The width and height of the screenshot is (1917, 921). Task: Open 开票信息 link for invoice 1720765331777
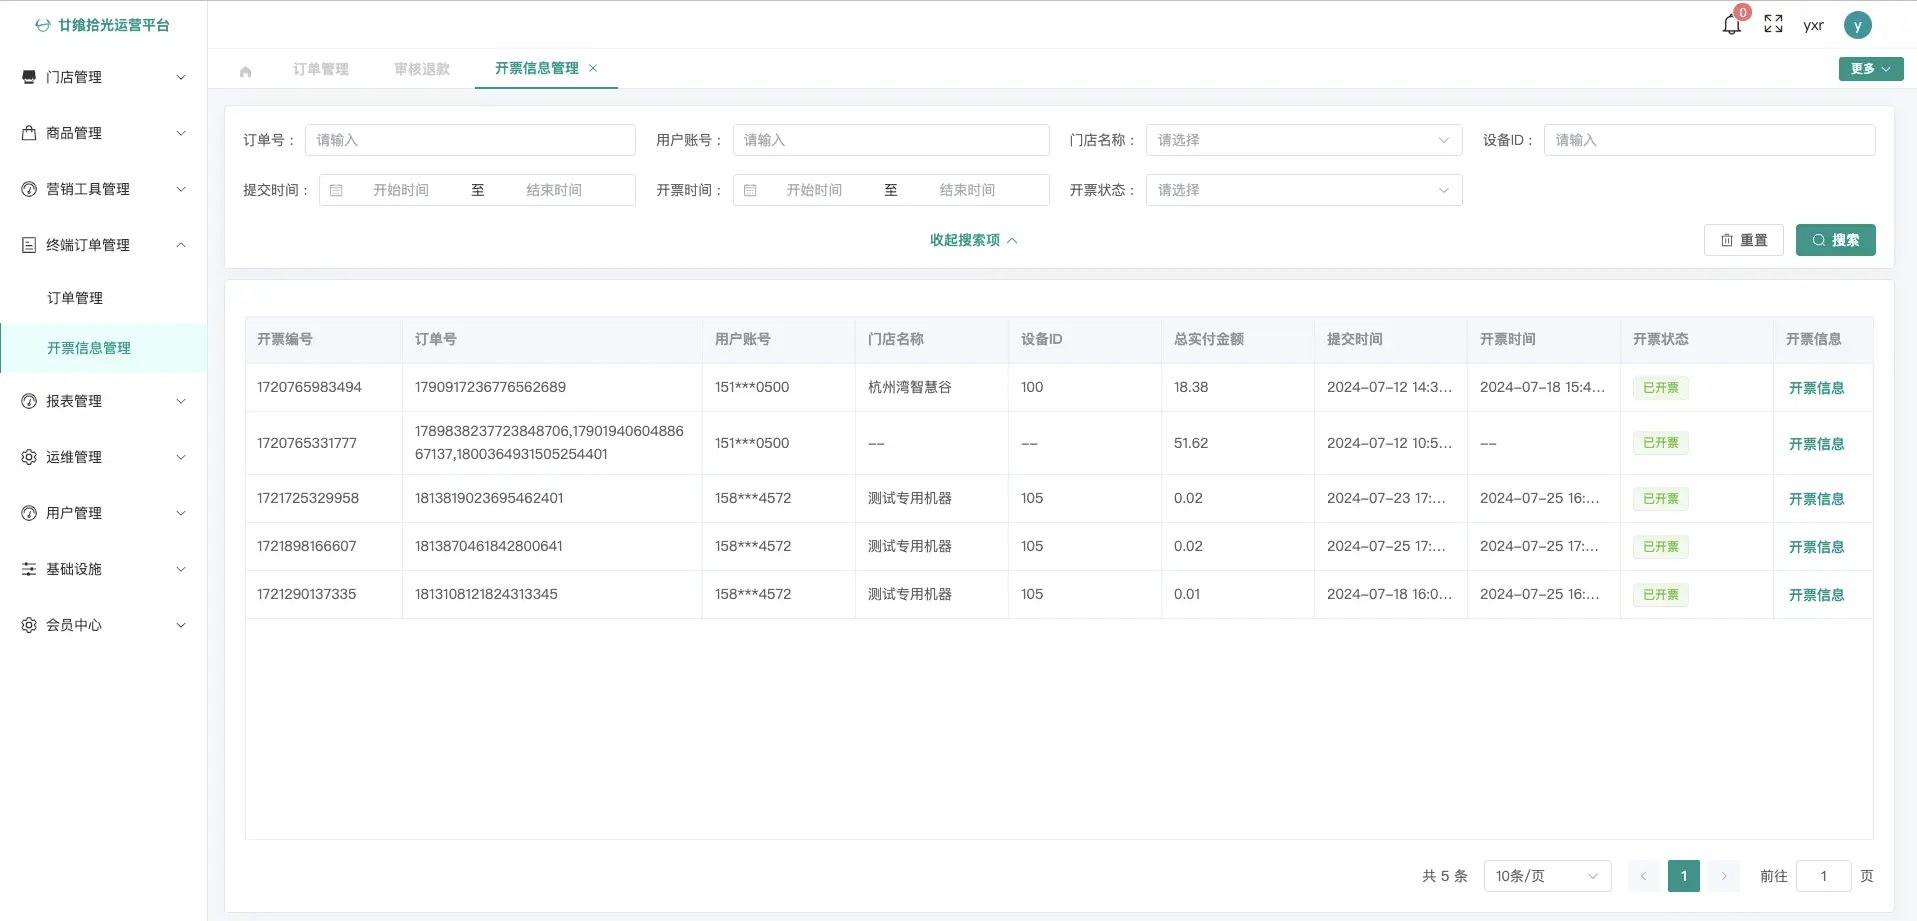pyautogui.click(x=1816, y=444)
